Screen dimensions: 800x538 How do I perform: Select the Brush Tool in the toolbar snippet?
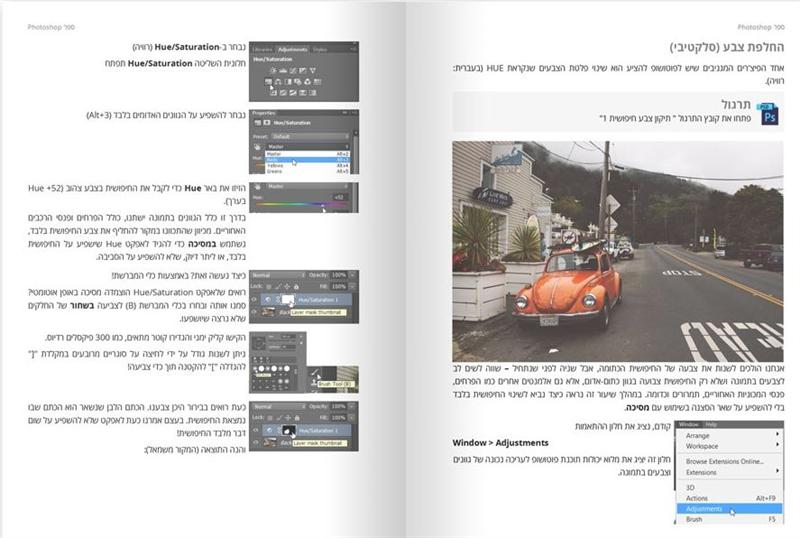tap(316, 374)
